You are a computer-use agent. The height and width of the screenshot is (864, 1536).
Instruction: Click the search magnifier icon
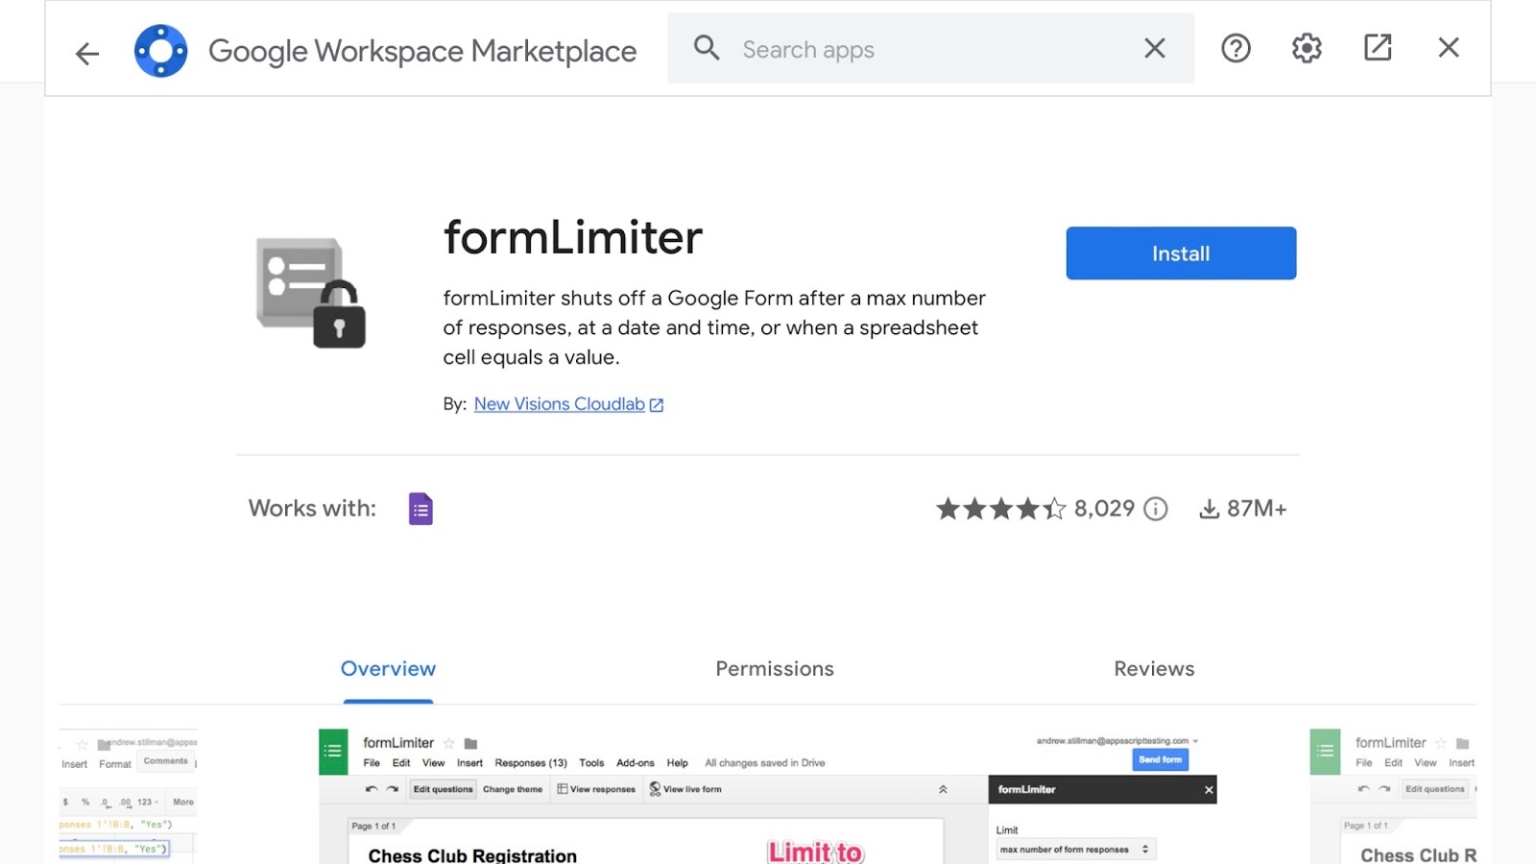(x=706, y=47)
